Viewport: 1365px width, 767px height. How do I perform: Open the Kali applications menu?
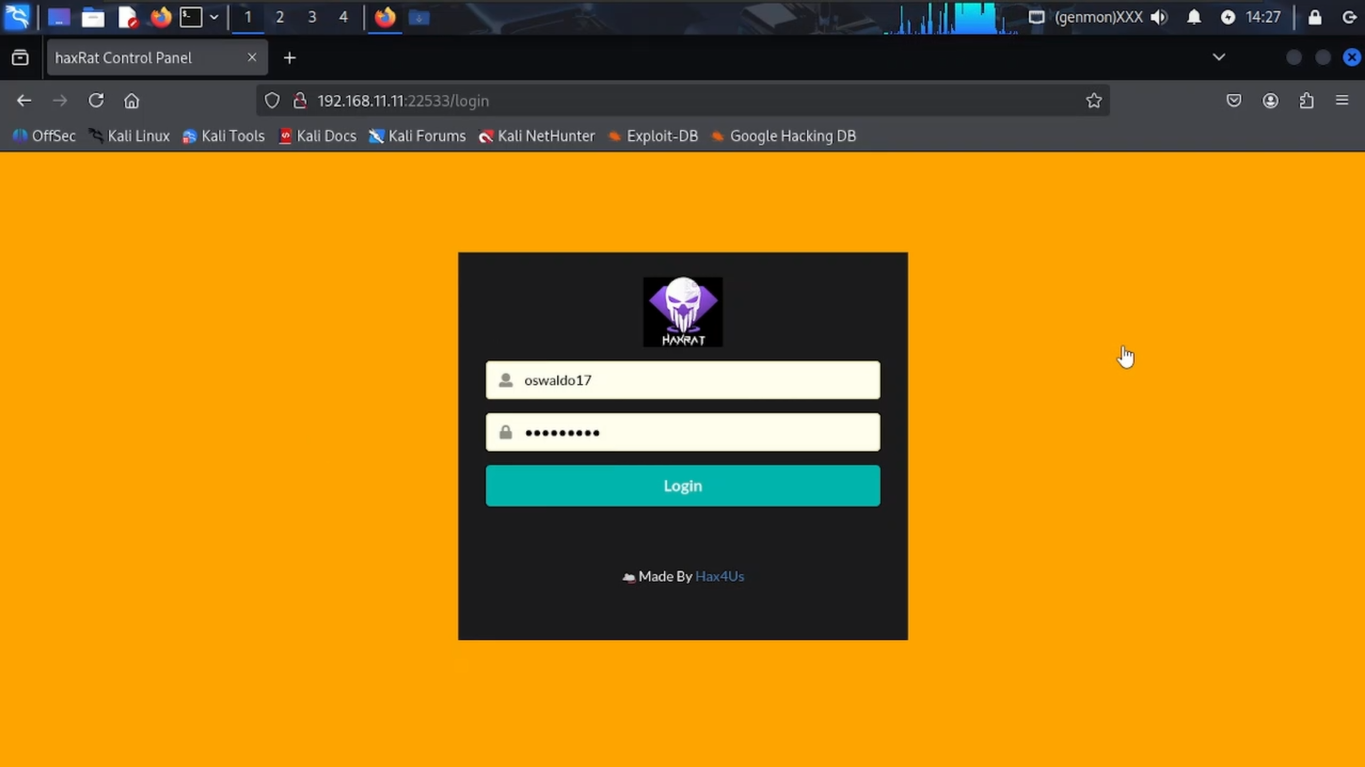coord(17,17)
